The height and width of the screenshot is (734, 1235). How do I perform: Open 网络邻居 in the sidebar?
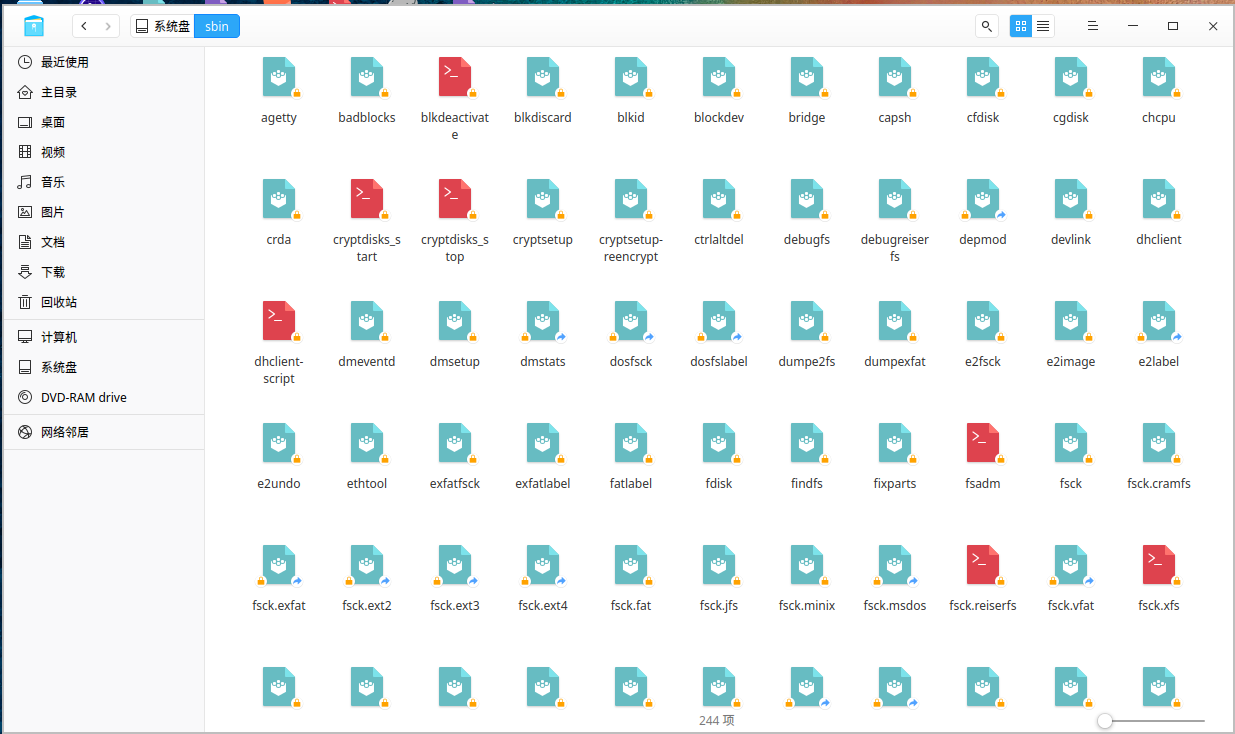pos(104,432)
